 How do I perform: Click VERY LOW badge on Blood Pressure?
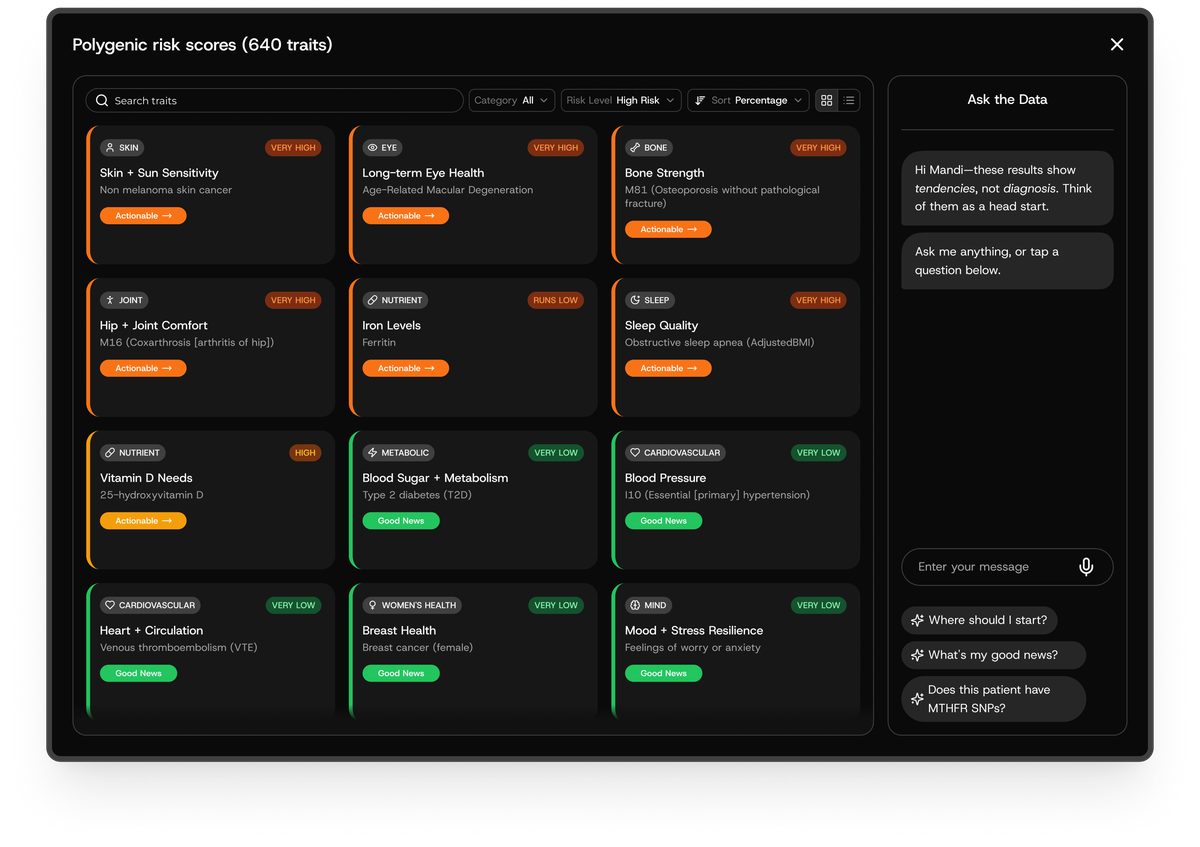pos(818,453)
